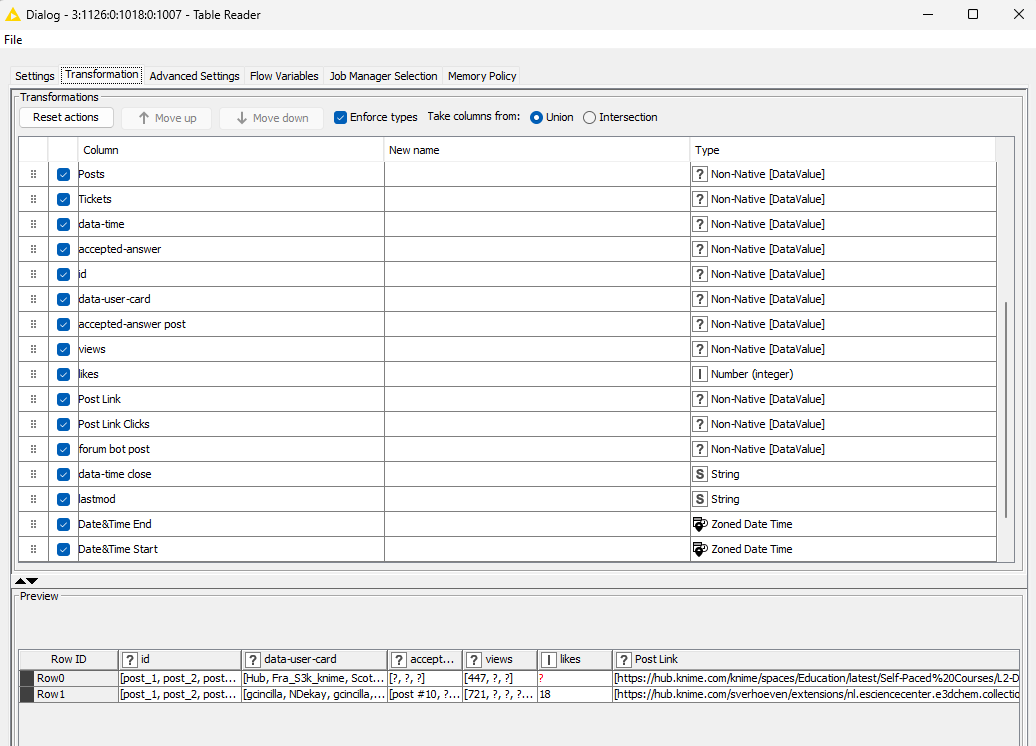The height and width of the screenshot is (746, 1036).
Task: Uncheck the accepted-answer post checkbox
Action: coord(63,324)
